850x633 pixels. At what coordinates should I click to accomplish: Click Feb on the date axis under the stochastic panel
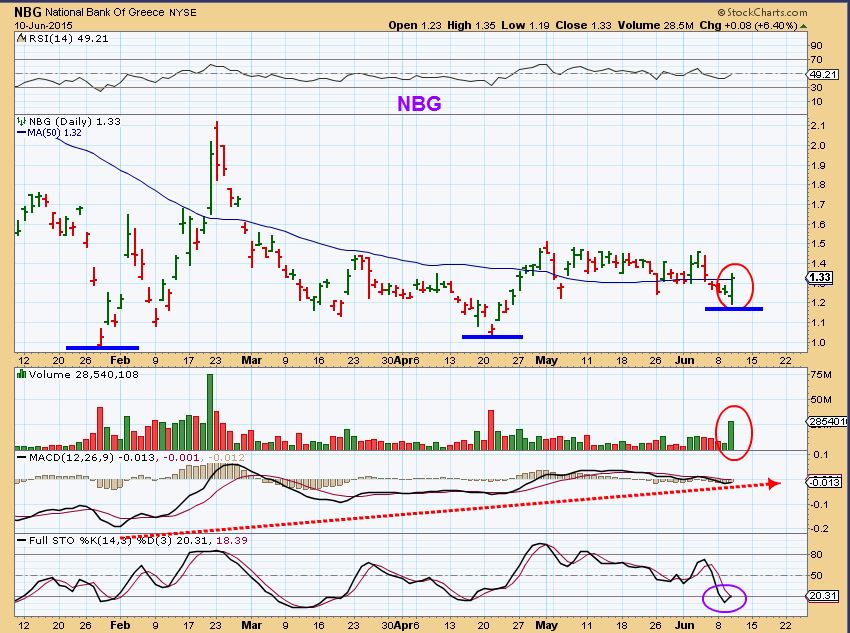click(x=120, y=625)
